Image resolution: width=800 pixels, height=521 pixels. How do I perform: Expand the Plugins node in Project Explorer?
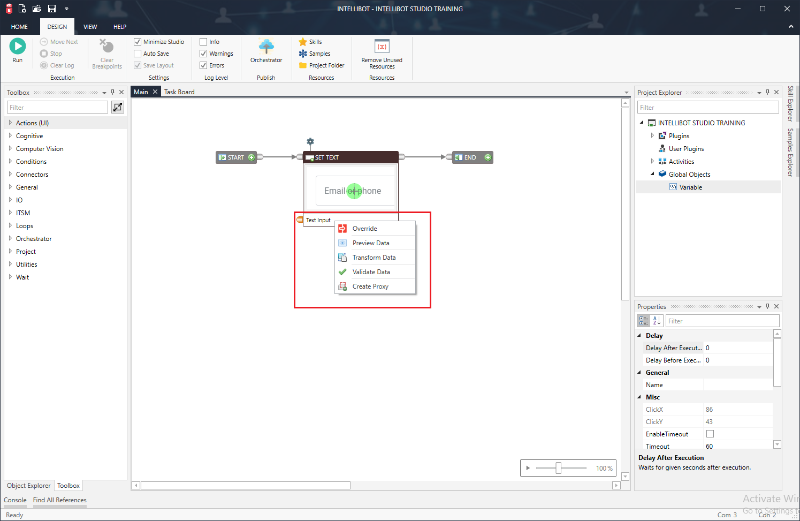point(652,135)
